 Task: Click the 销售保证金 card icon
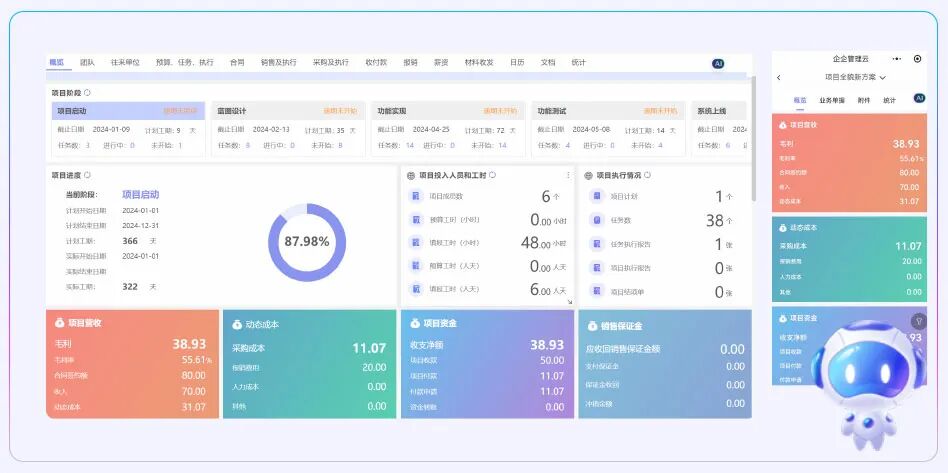591,324
